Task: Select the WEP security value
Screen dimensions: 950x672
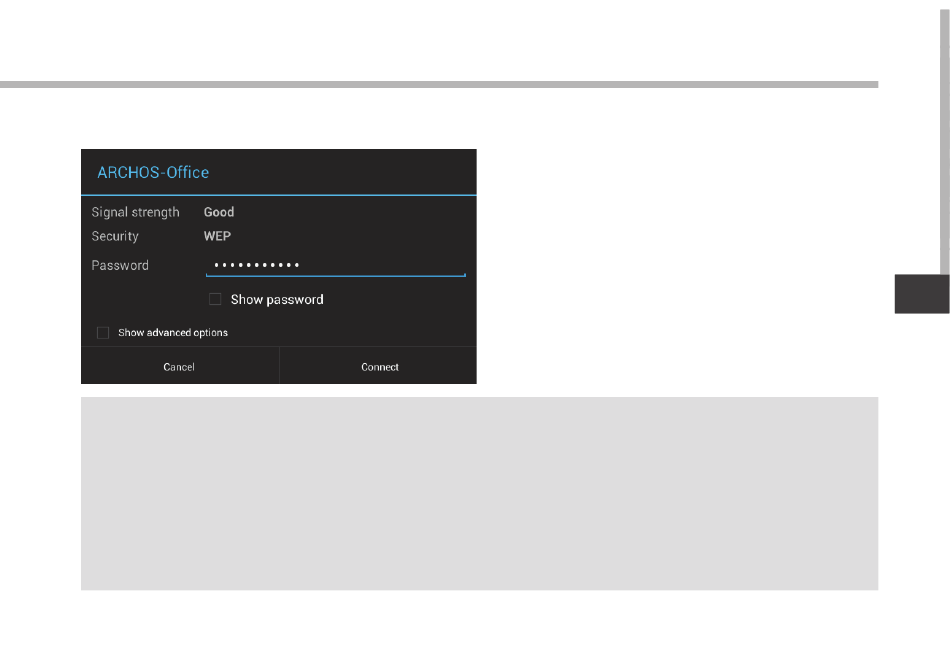Action: [x=217, y=236]
